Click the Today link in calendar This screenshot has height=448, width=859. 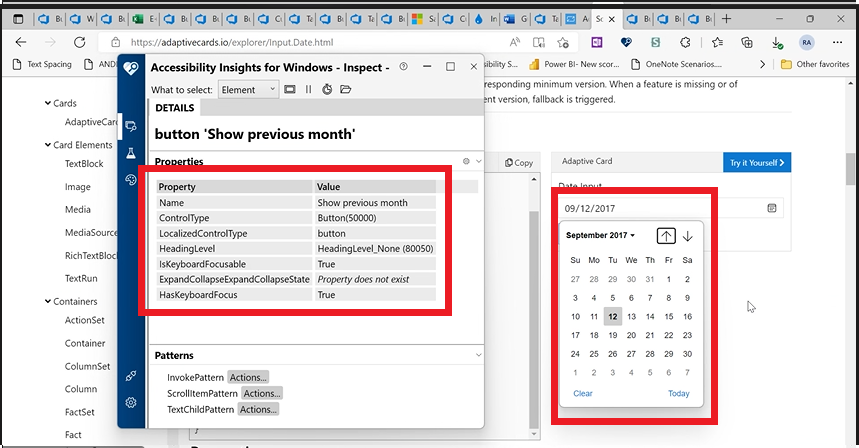[678, 393]
